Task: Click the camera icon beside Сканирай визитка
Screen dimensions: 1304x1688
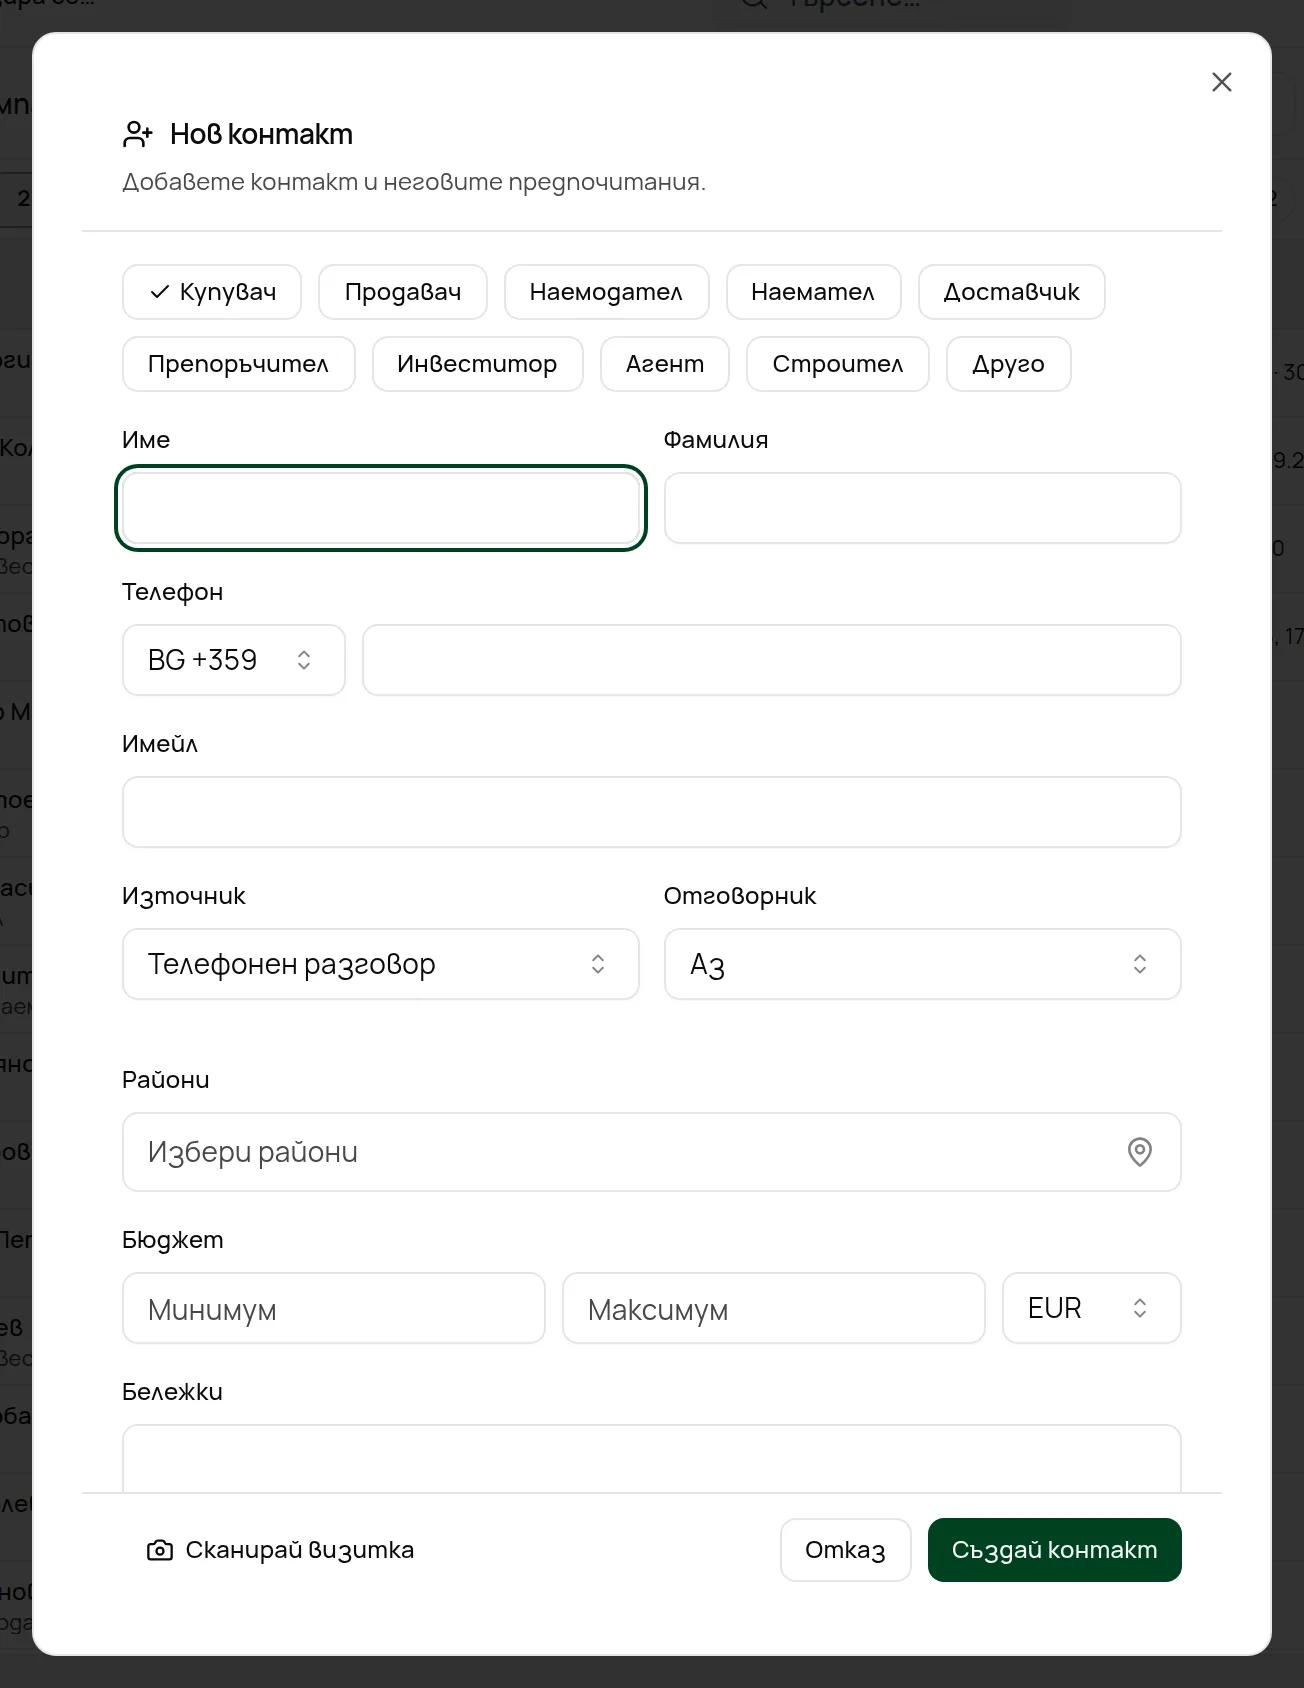Action: pos(160,1550)
